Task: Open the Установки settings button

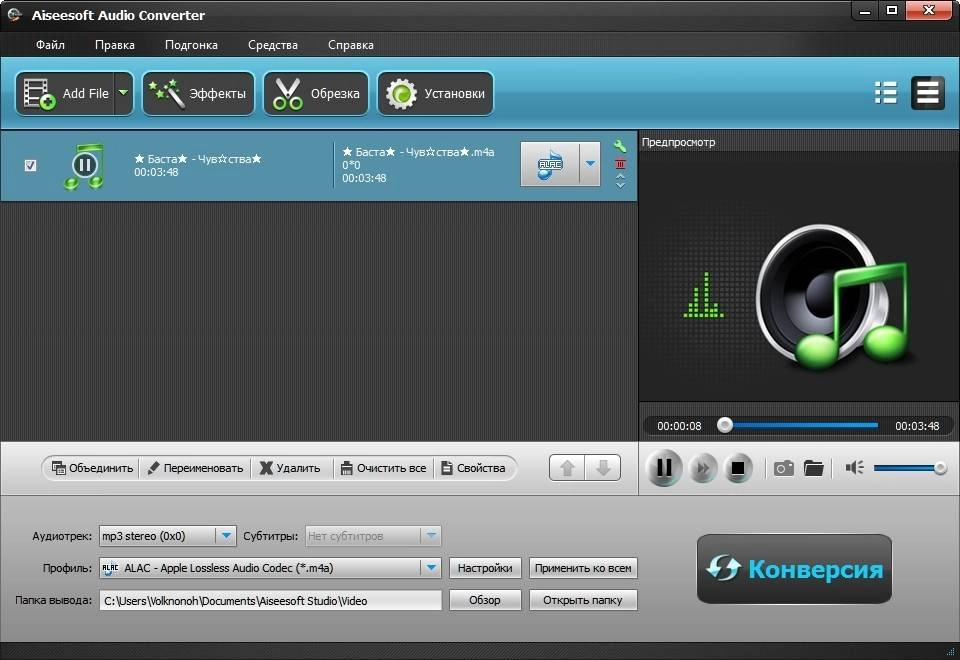Action: (435, 94)
